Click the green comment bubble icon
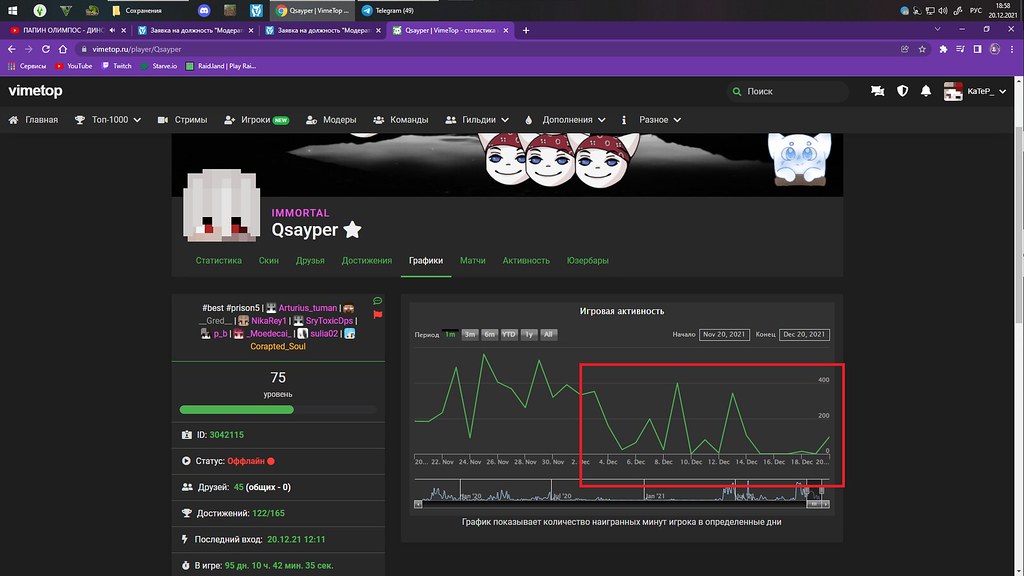This screenshot has width=1024, height=576. pos(377,301)
